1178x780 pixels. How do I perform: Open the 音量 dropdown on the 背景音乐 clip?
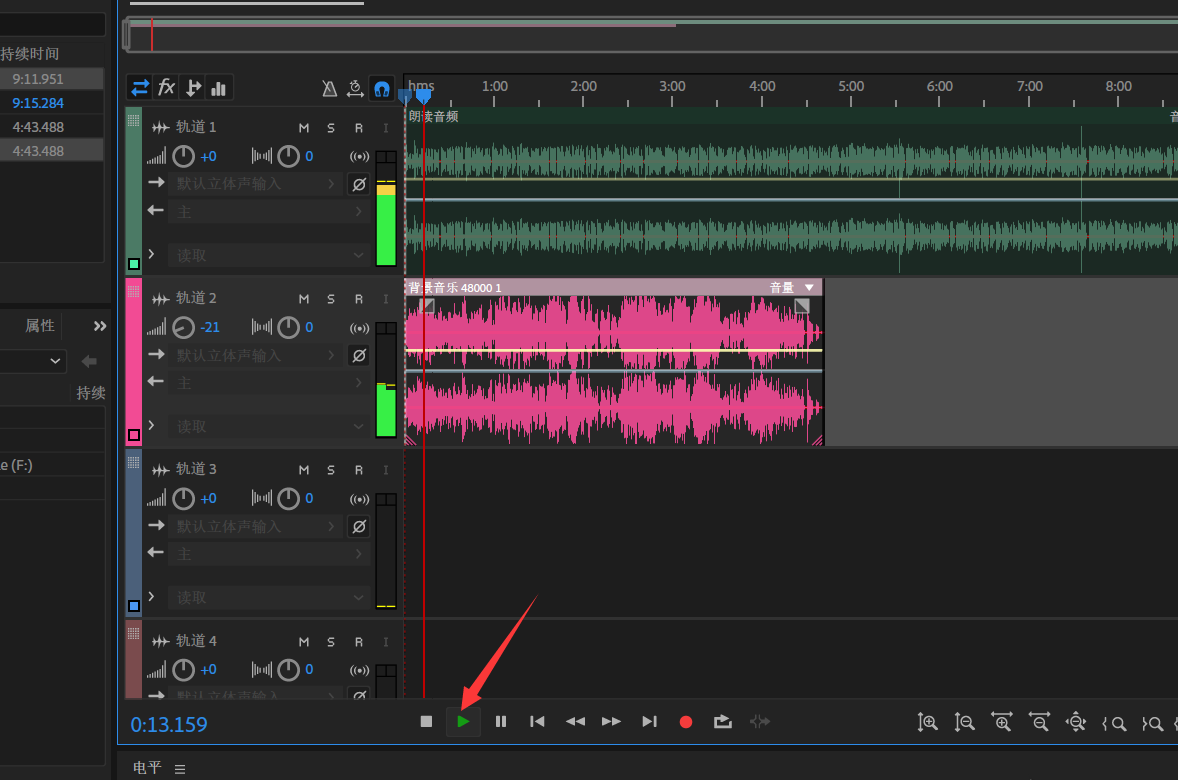(x=809, y=288)
